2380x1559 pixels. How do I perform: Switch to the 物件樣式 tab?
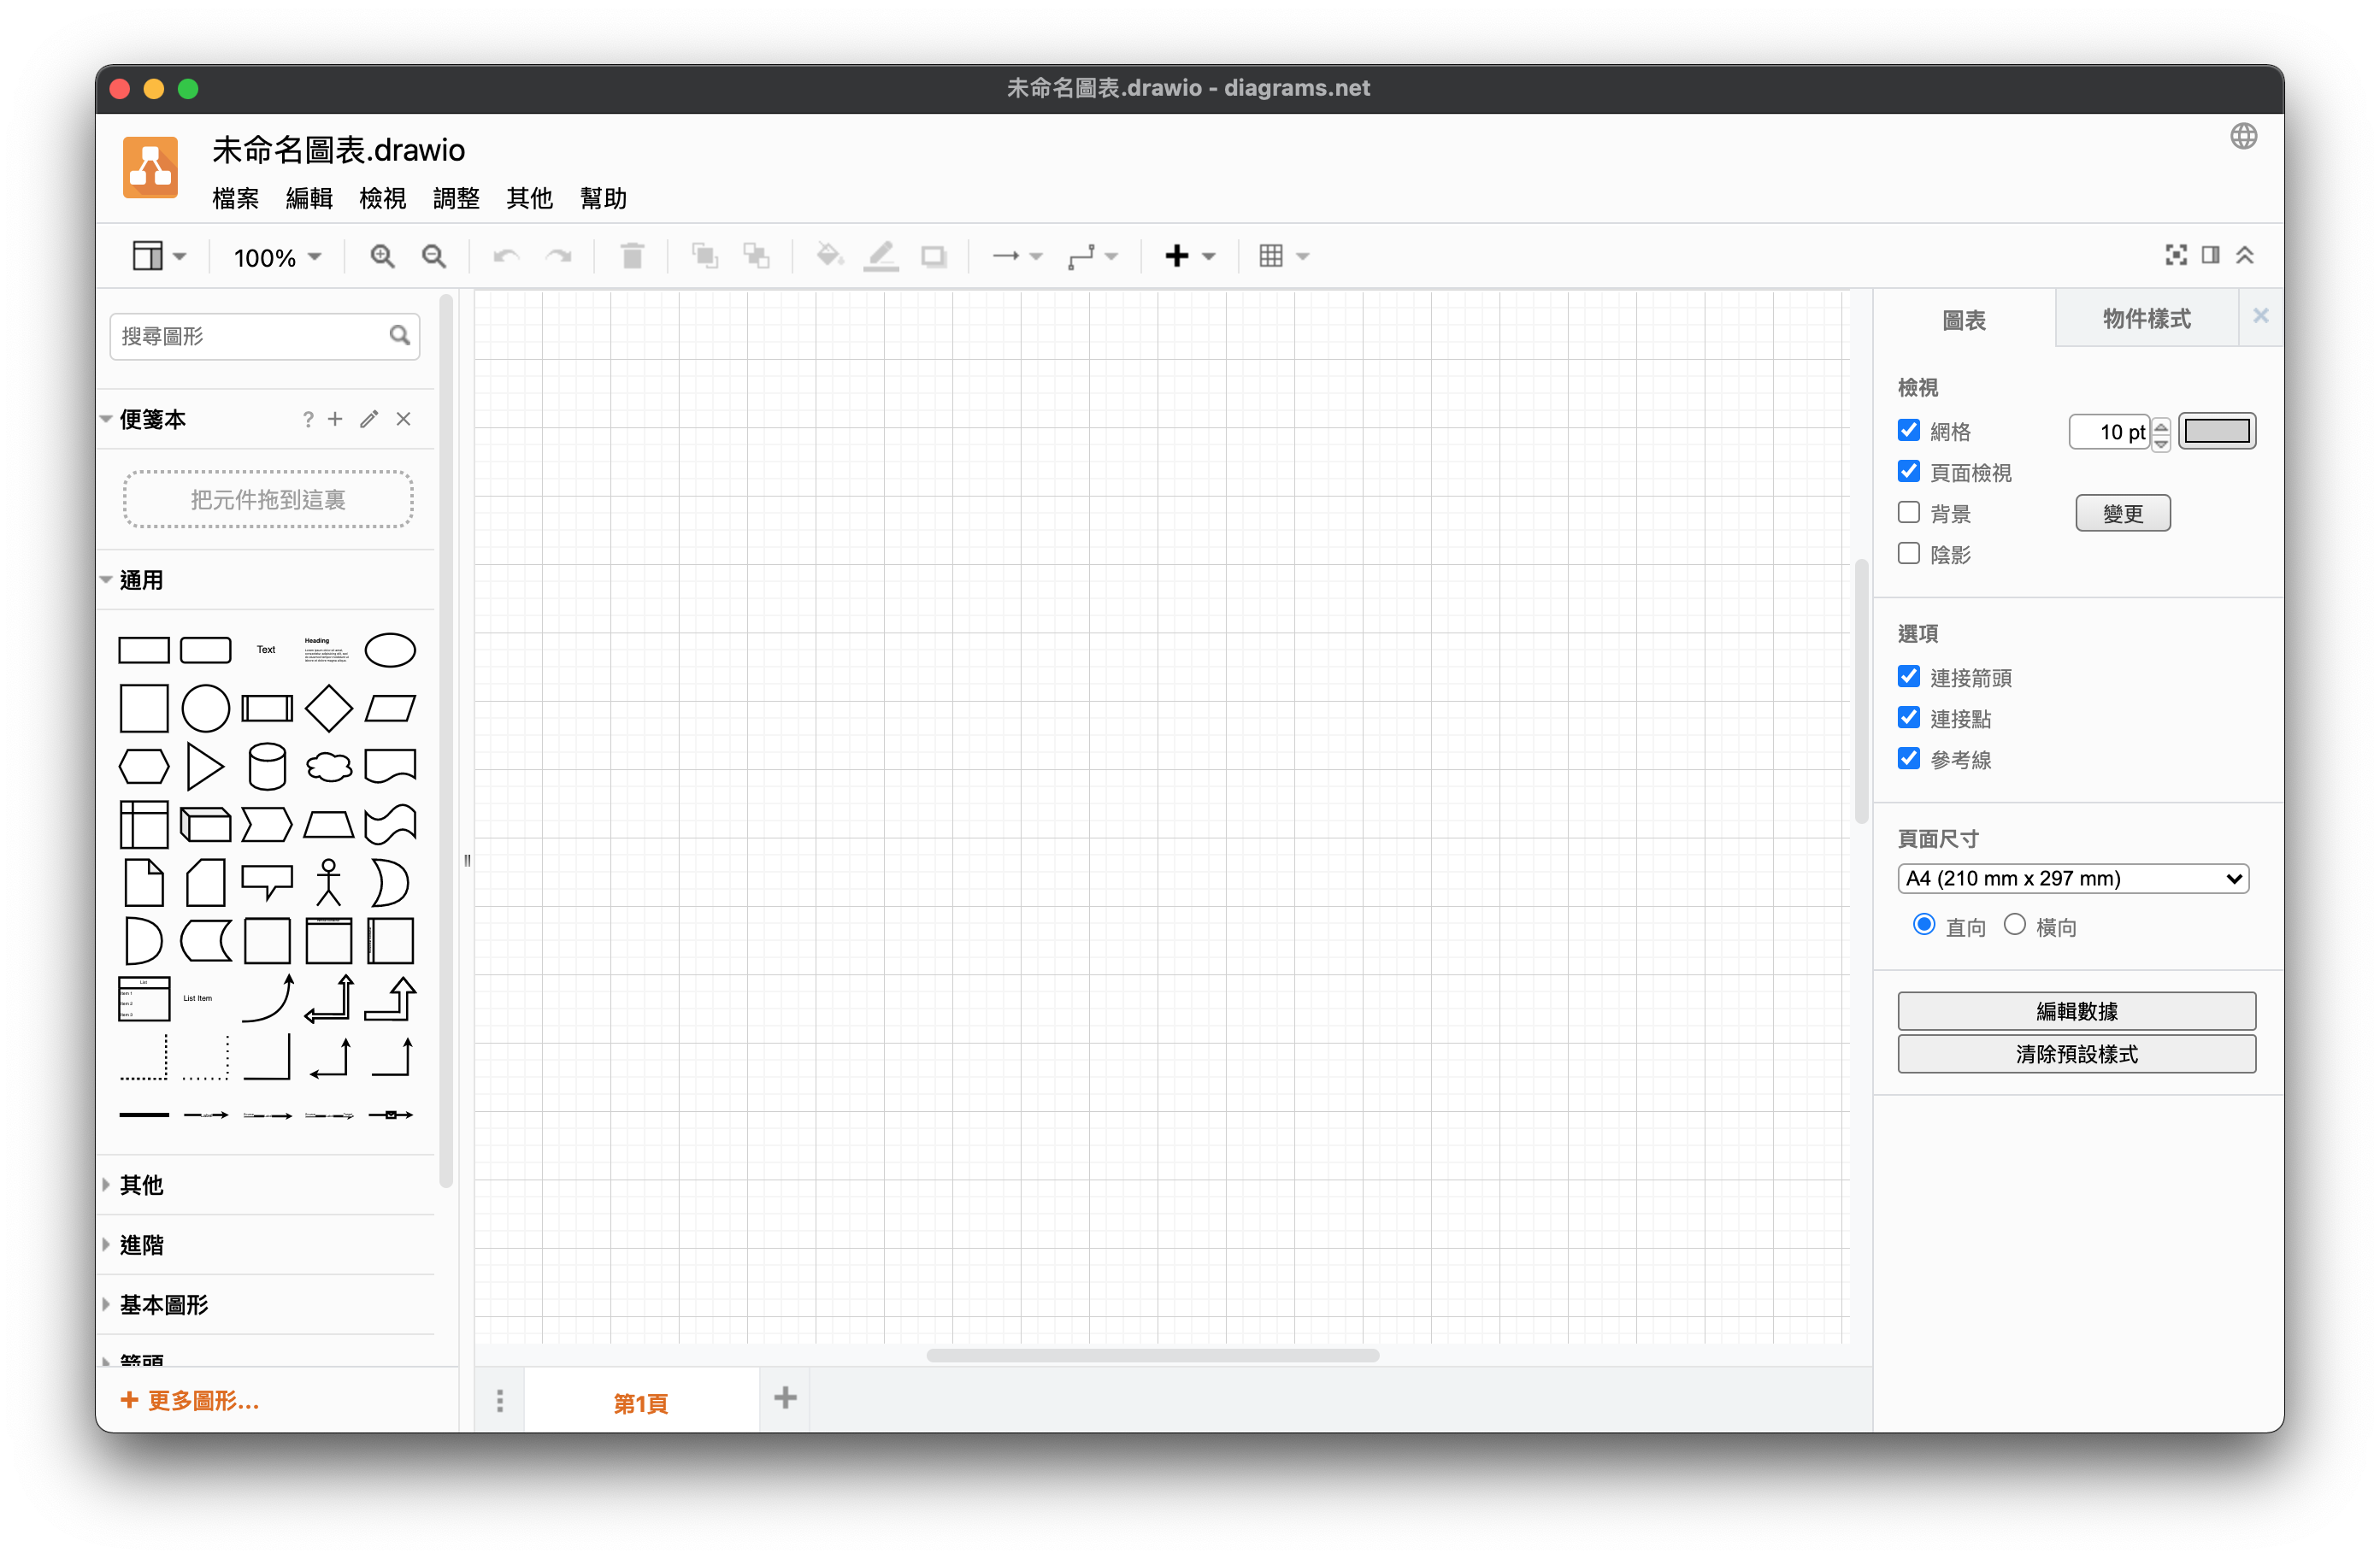coord(2146,318)
